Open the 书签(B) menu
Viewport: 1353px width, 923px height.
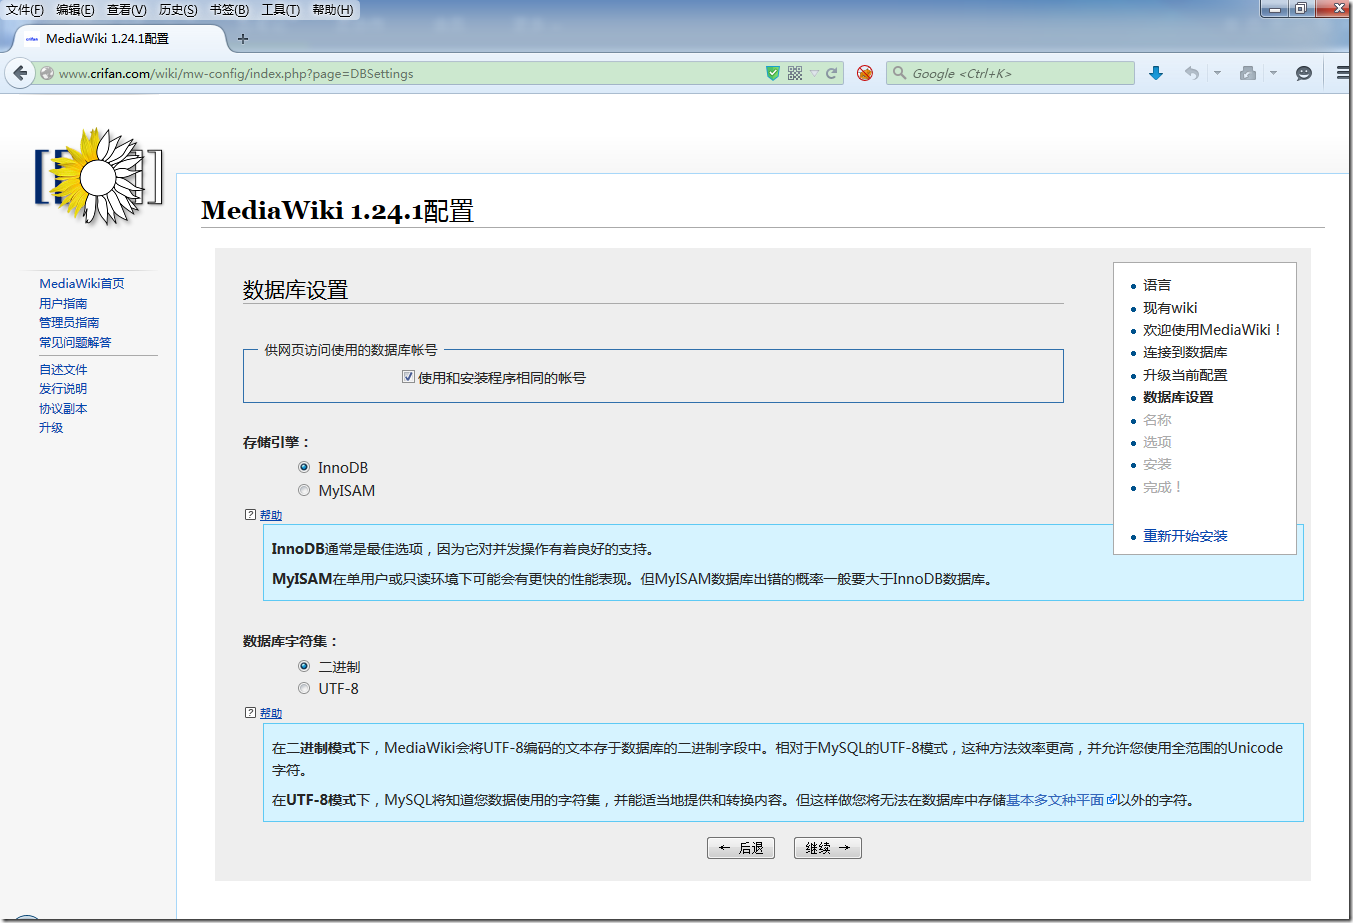click(229, 10)
